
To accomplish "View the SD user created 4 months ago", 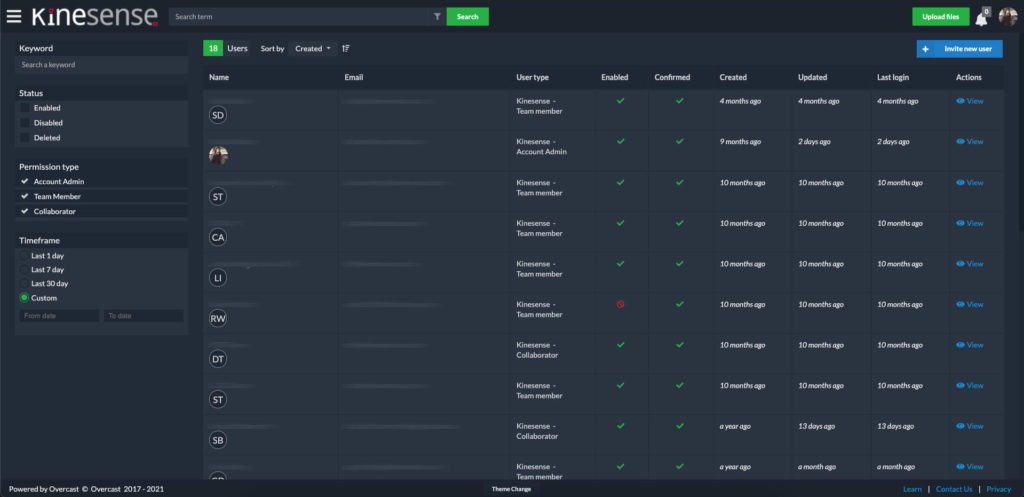I will coord(970,101).
